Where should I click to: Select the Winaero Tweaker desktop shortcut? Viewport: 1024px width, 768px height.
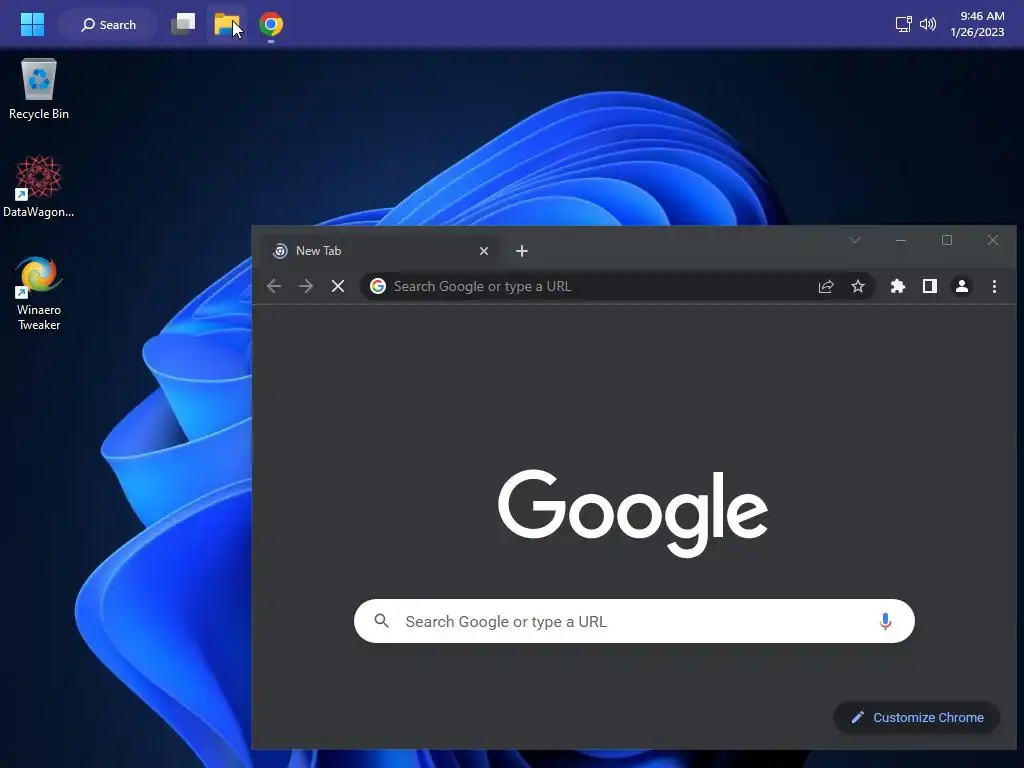pos(39,293)
